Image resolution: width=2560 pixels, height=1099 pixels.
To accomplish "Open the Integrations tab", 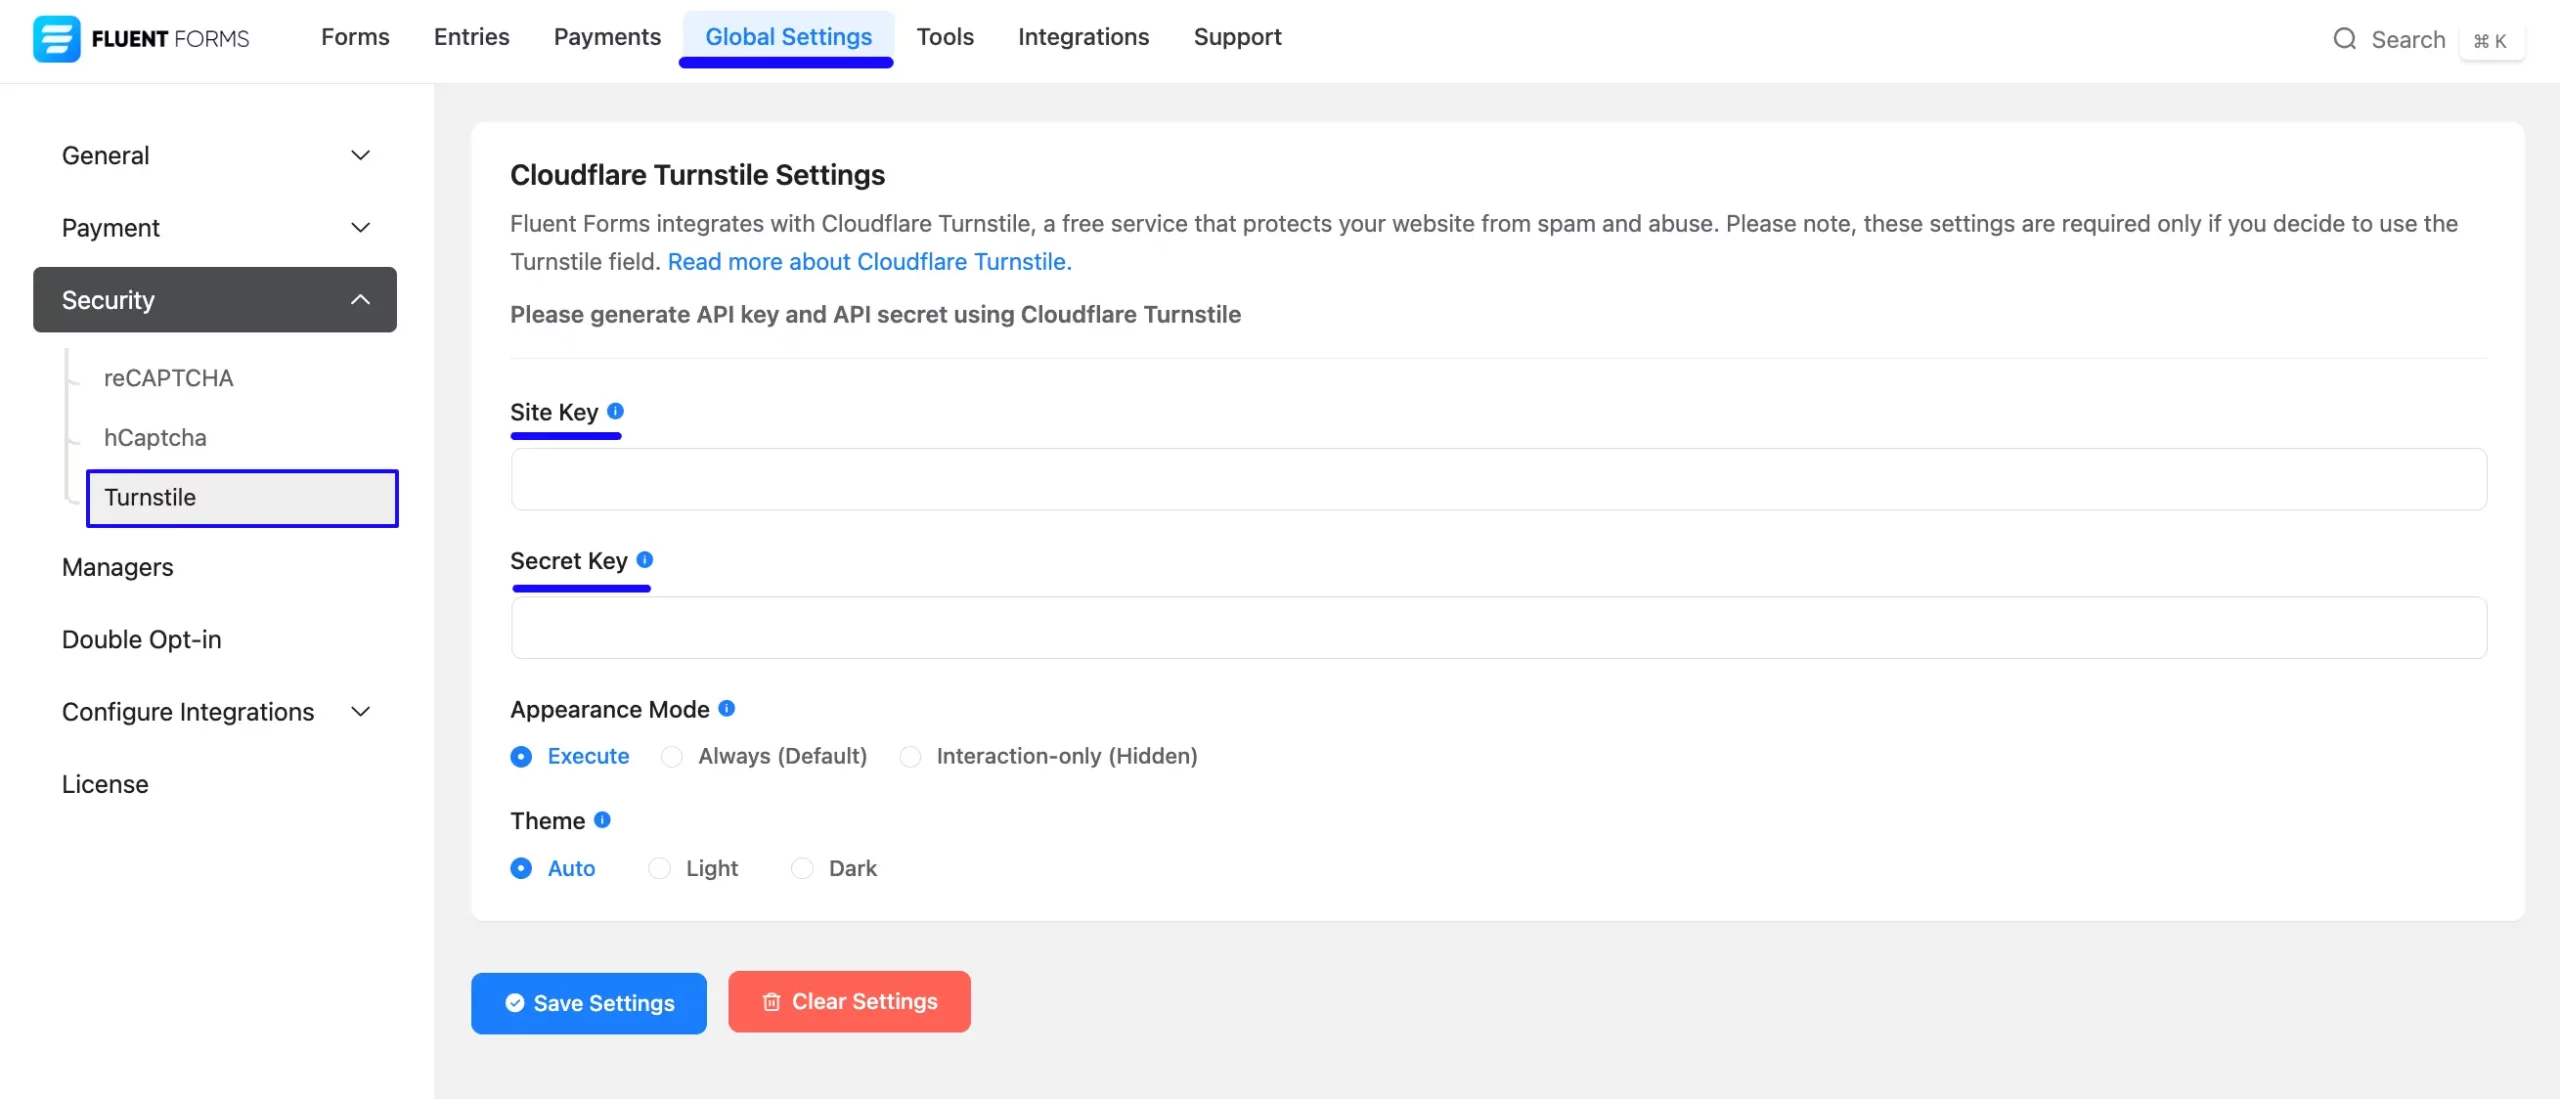I will click(1083, 37).
